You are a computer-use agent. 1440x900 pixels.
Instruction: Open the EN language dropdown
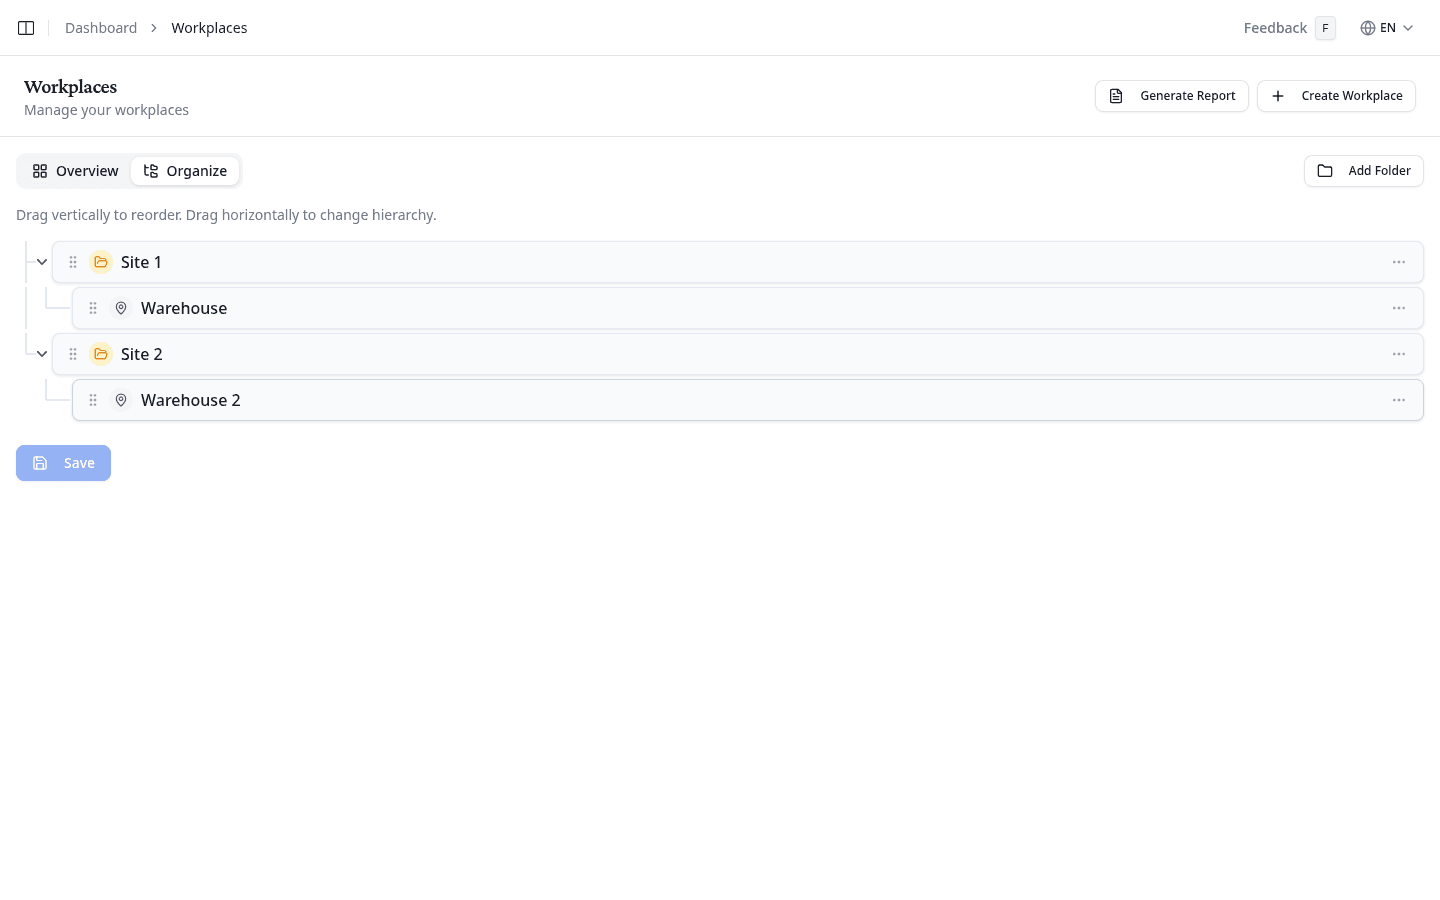(1388, 27)
